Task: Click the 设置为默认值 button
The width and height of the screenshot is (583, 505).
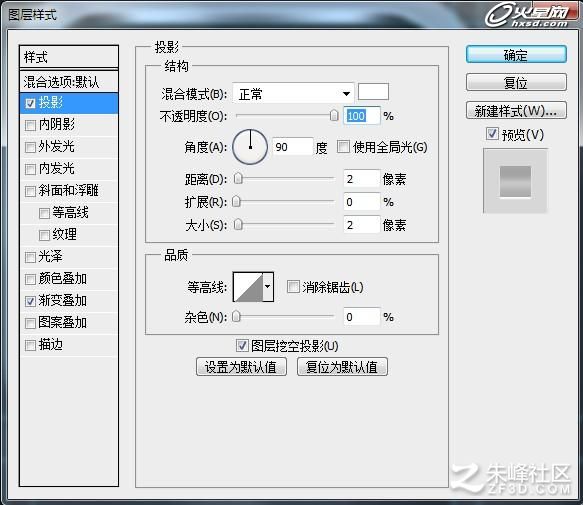Action: coord(241,367)
